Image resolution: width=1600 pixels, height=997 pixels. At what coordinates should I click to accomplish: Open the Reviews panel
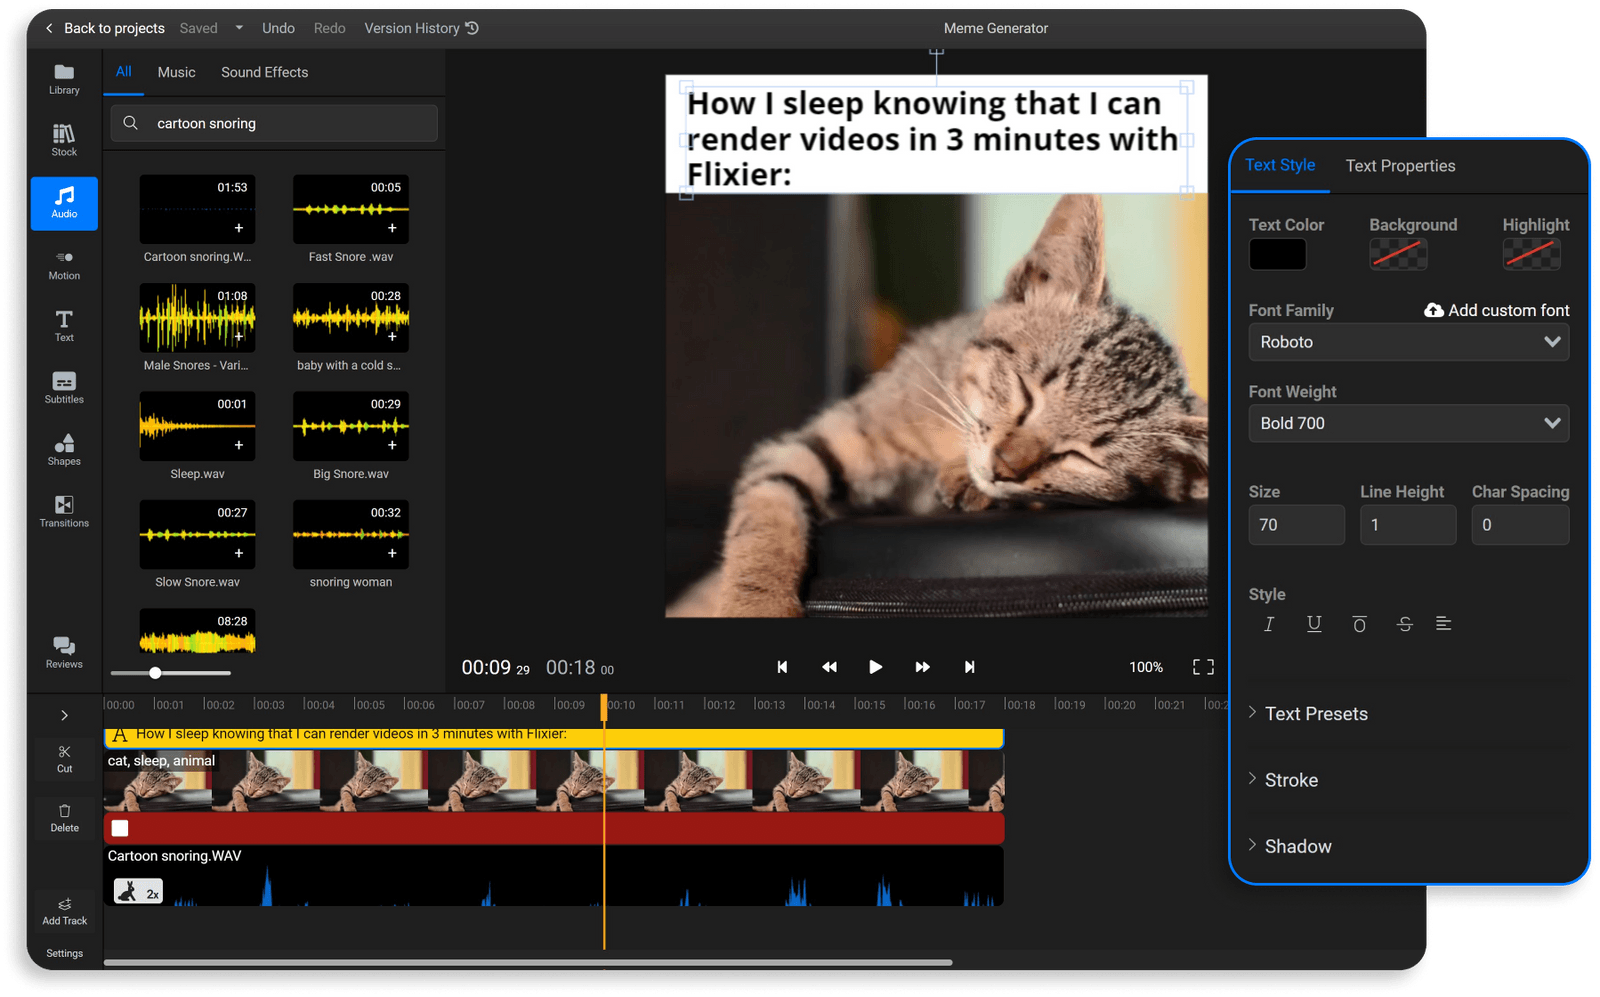click(64, 653)
